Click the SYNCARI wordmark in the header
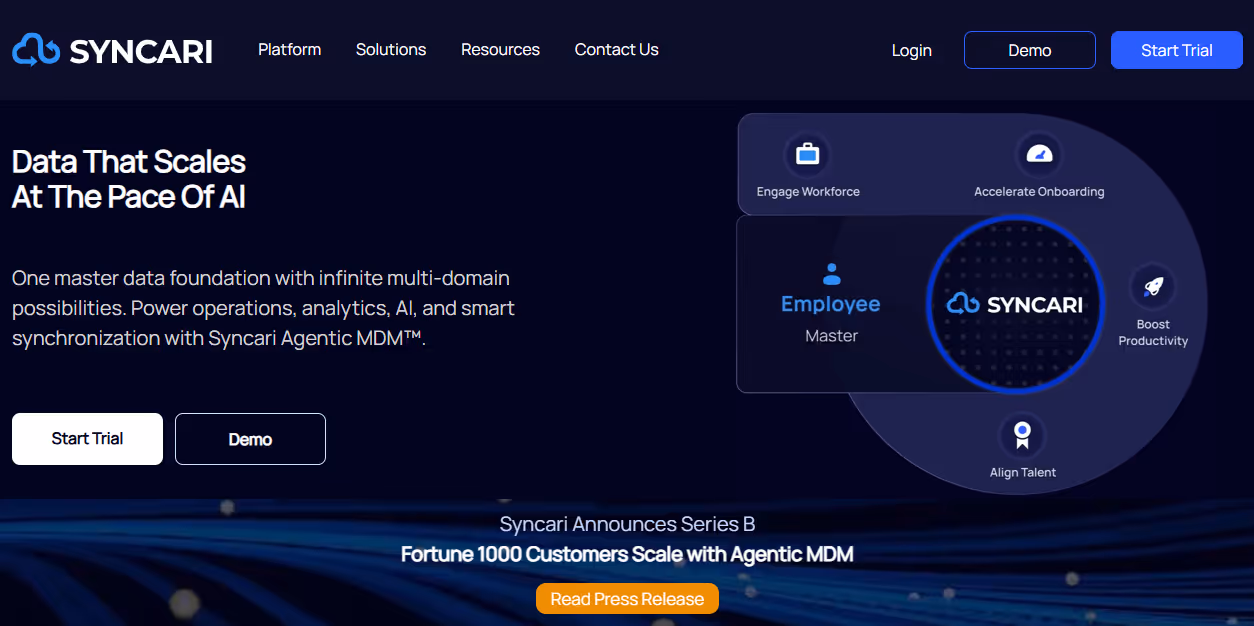 [x=141, y=51]
